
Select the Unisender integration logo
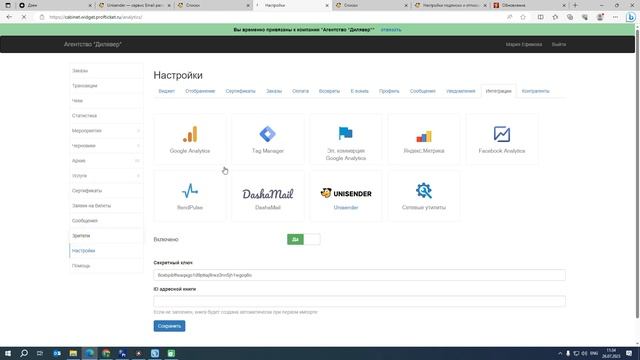coord(346,193)
